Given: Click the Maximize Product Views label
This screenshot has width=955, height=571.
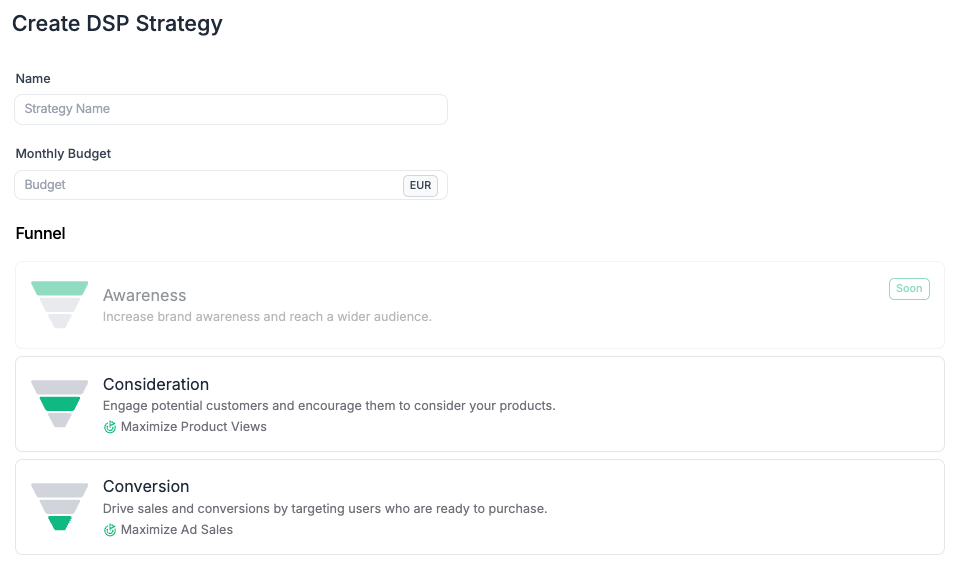Looking at the screenshot, I should [194, 427].
